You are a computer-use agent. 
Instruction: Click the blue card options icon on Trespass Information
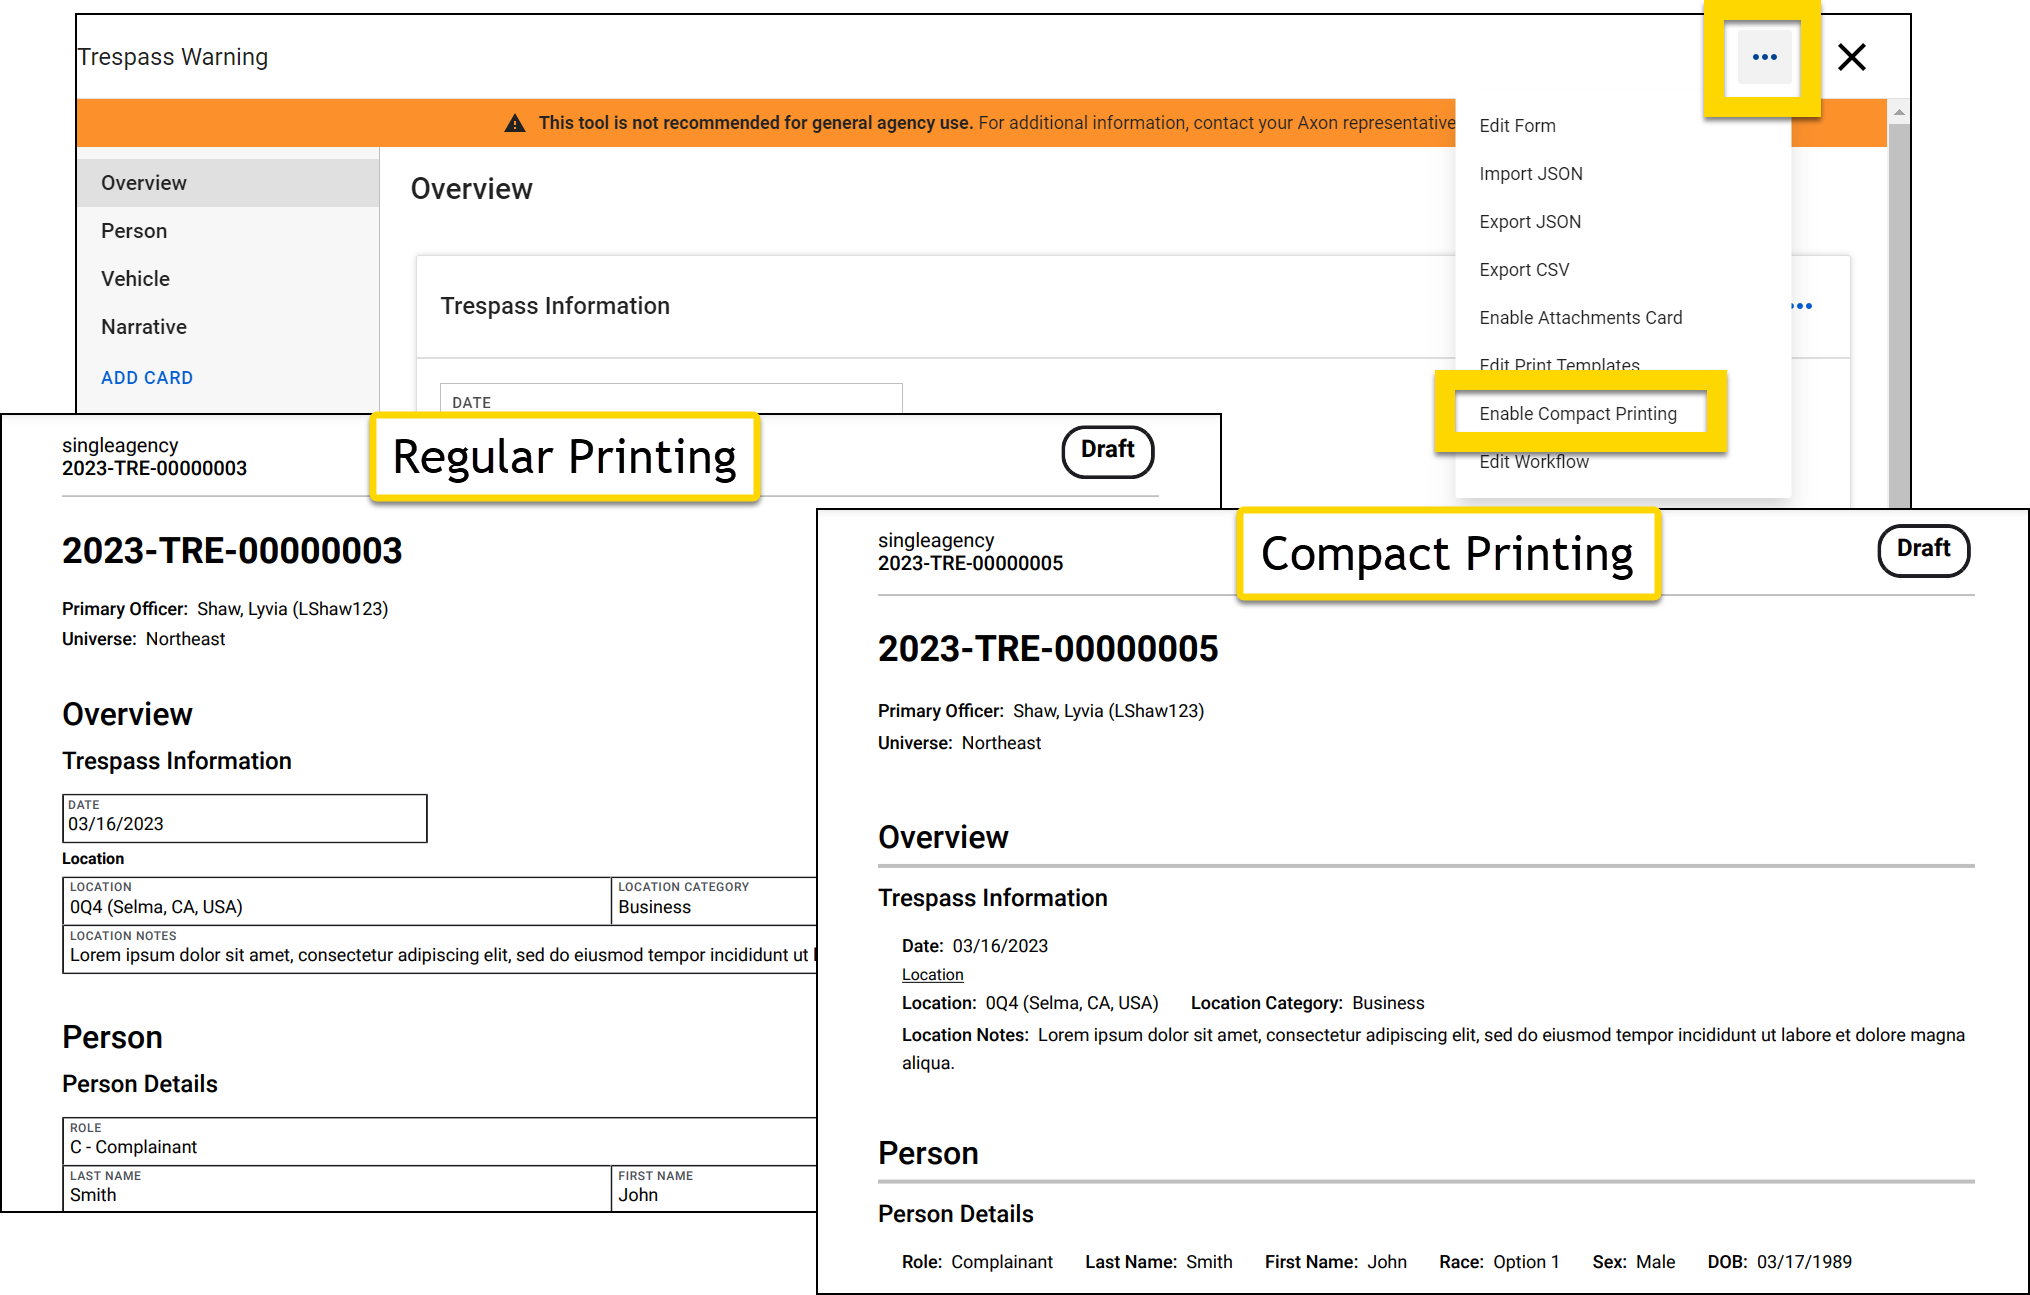1799,306
